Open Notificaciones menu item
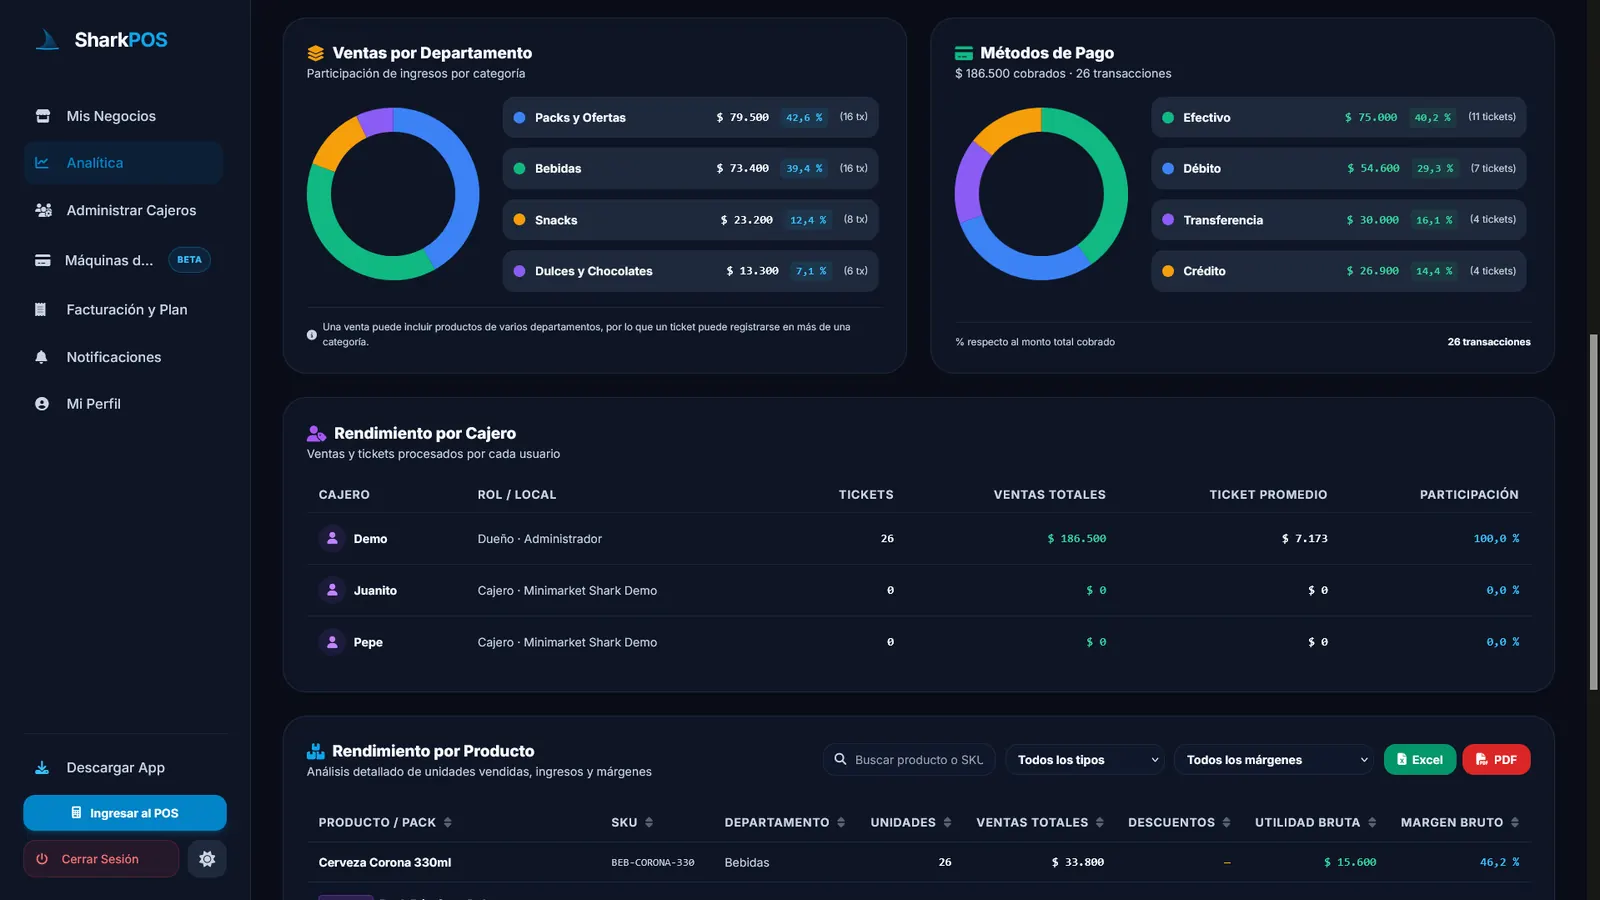The width and height of the screenshot is (1600, 900). click(123, 357)
